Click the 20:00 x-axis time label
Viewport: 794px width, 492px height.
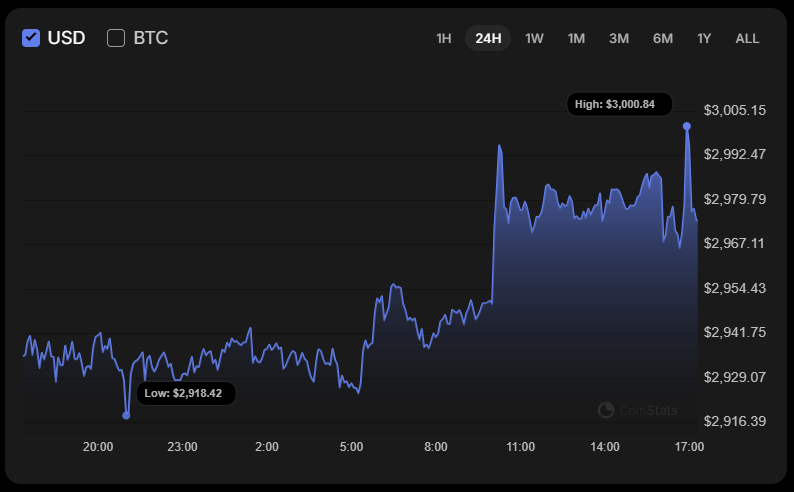click(x=97, y=446)
